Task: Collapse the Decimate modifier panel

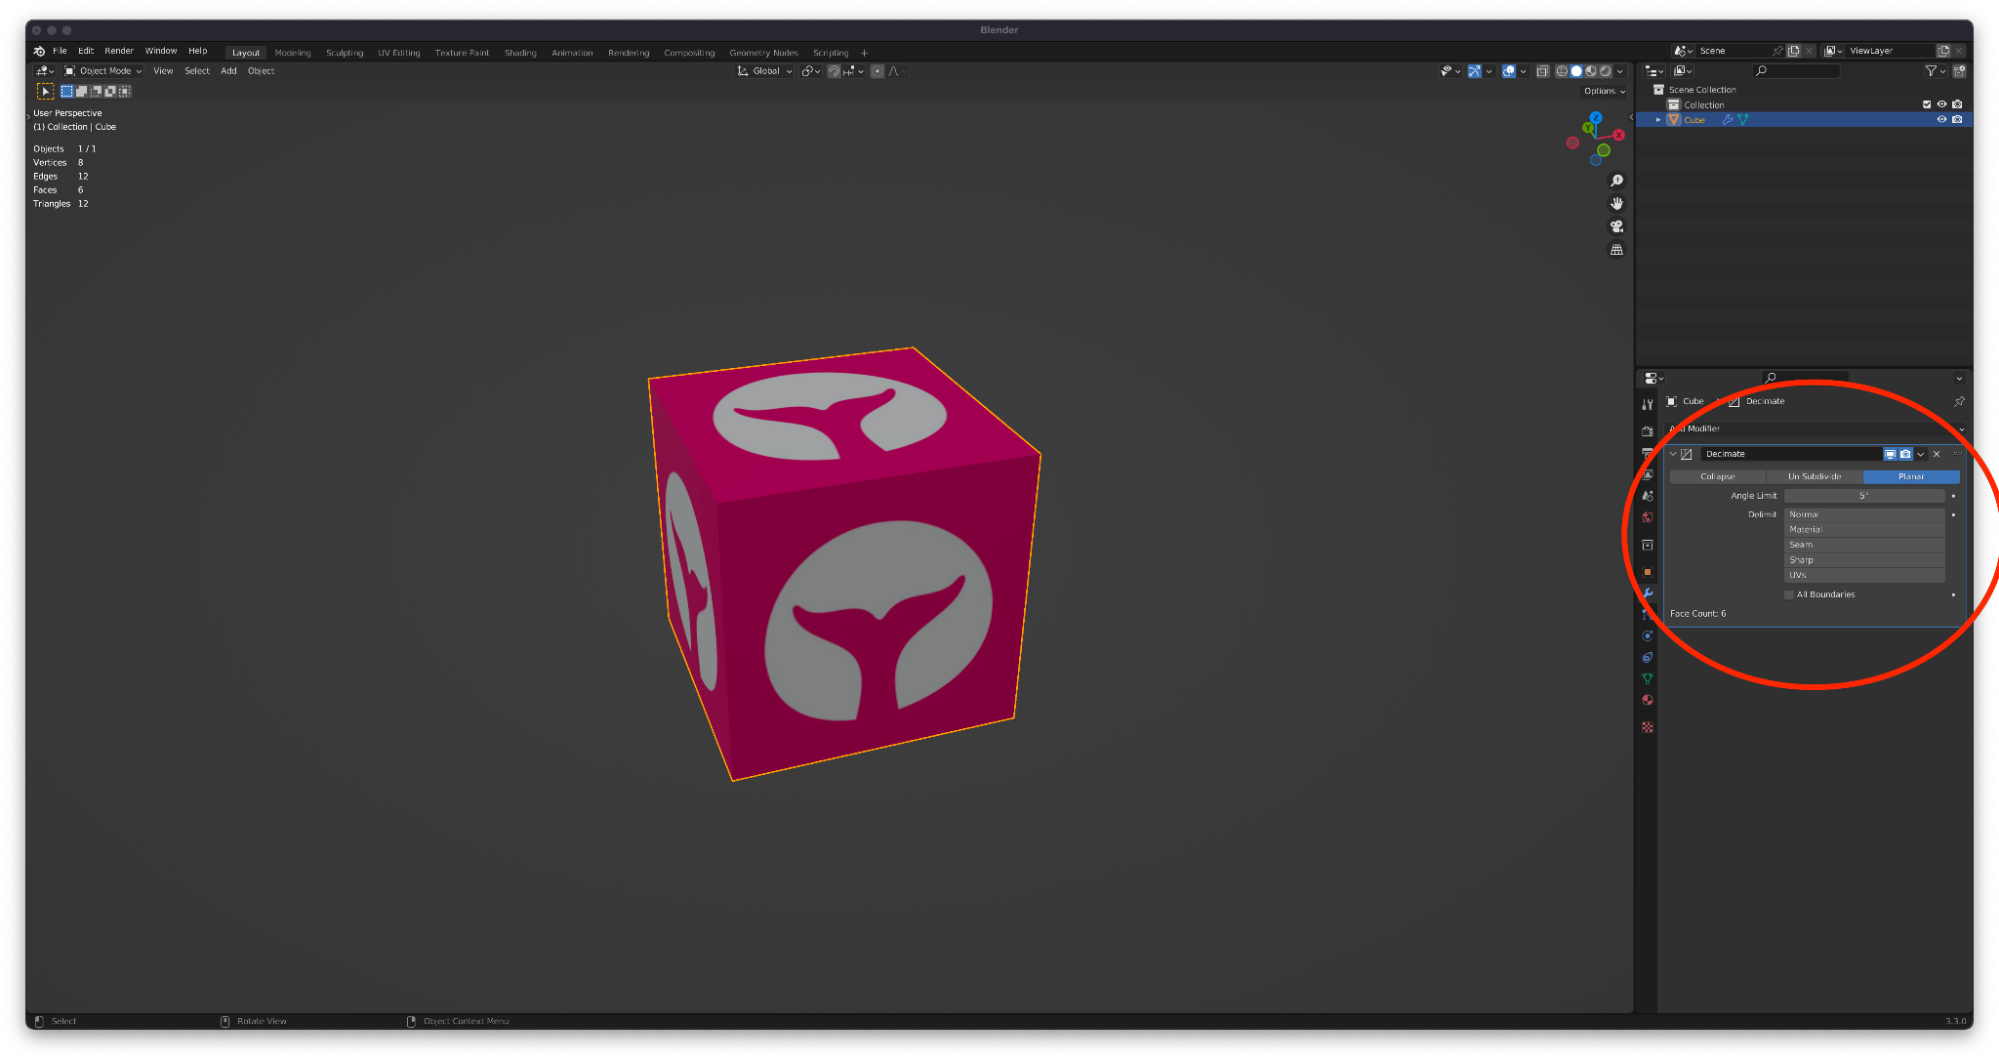Action: 1673,454
